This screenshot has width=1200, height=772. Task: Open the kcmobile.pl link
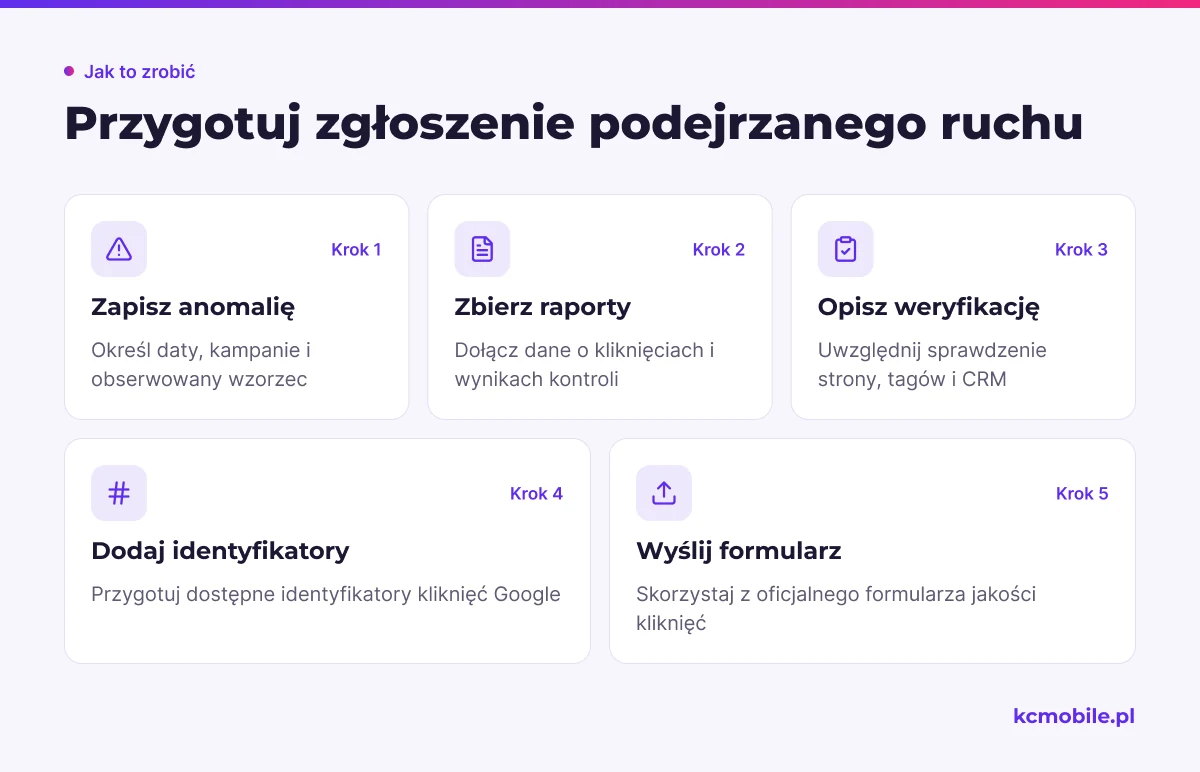(1074, 716)
